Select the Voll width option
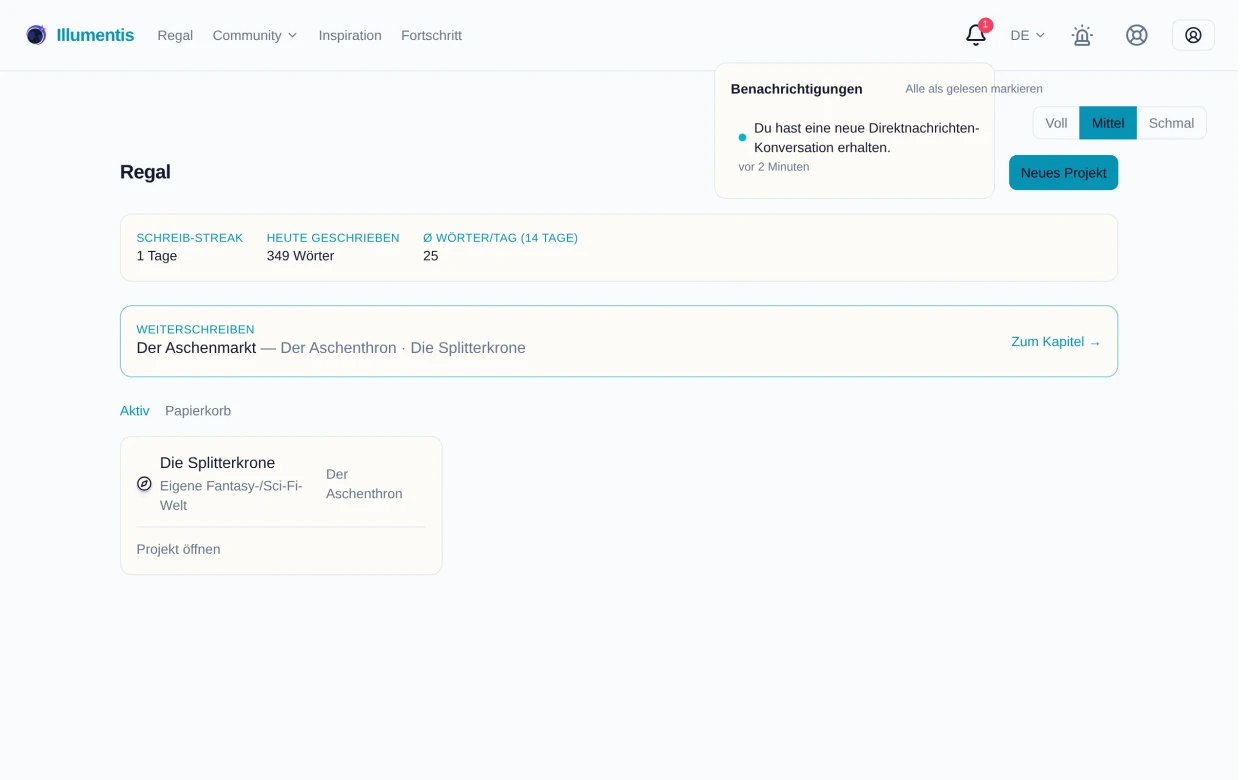The height and width of the screenshot is (780, 1248). 1056,123
